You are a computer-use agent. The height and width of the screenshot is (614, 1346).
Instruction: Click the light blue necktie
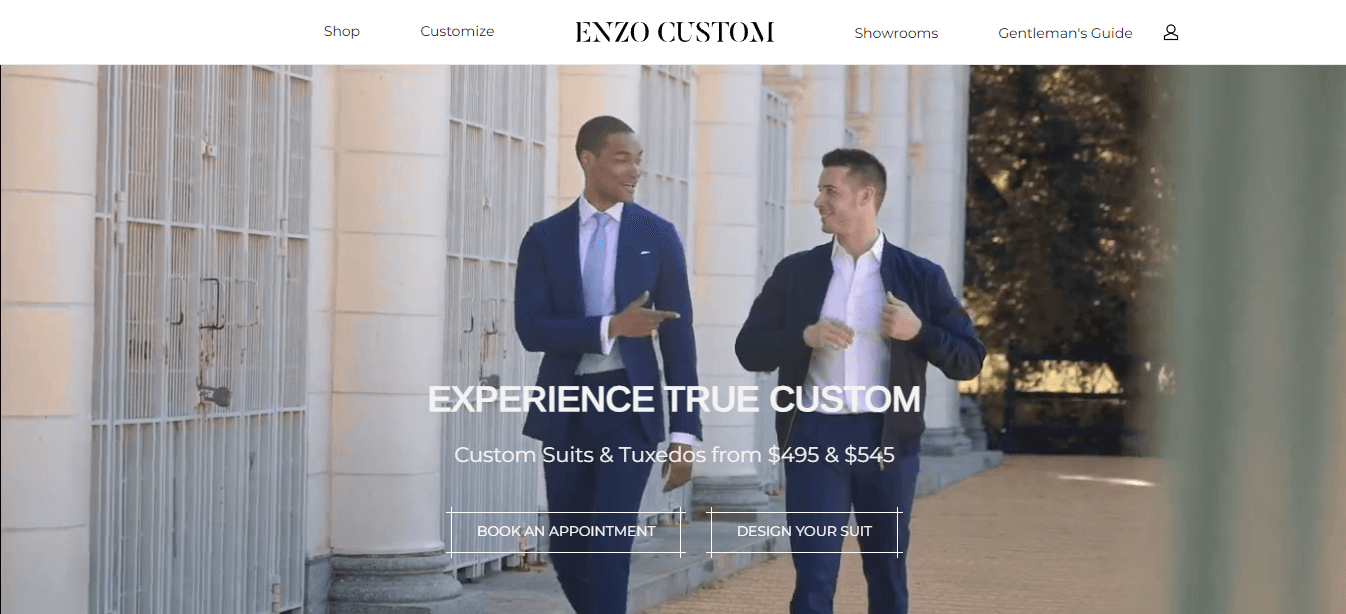pos(597,265)
